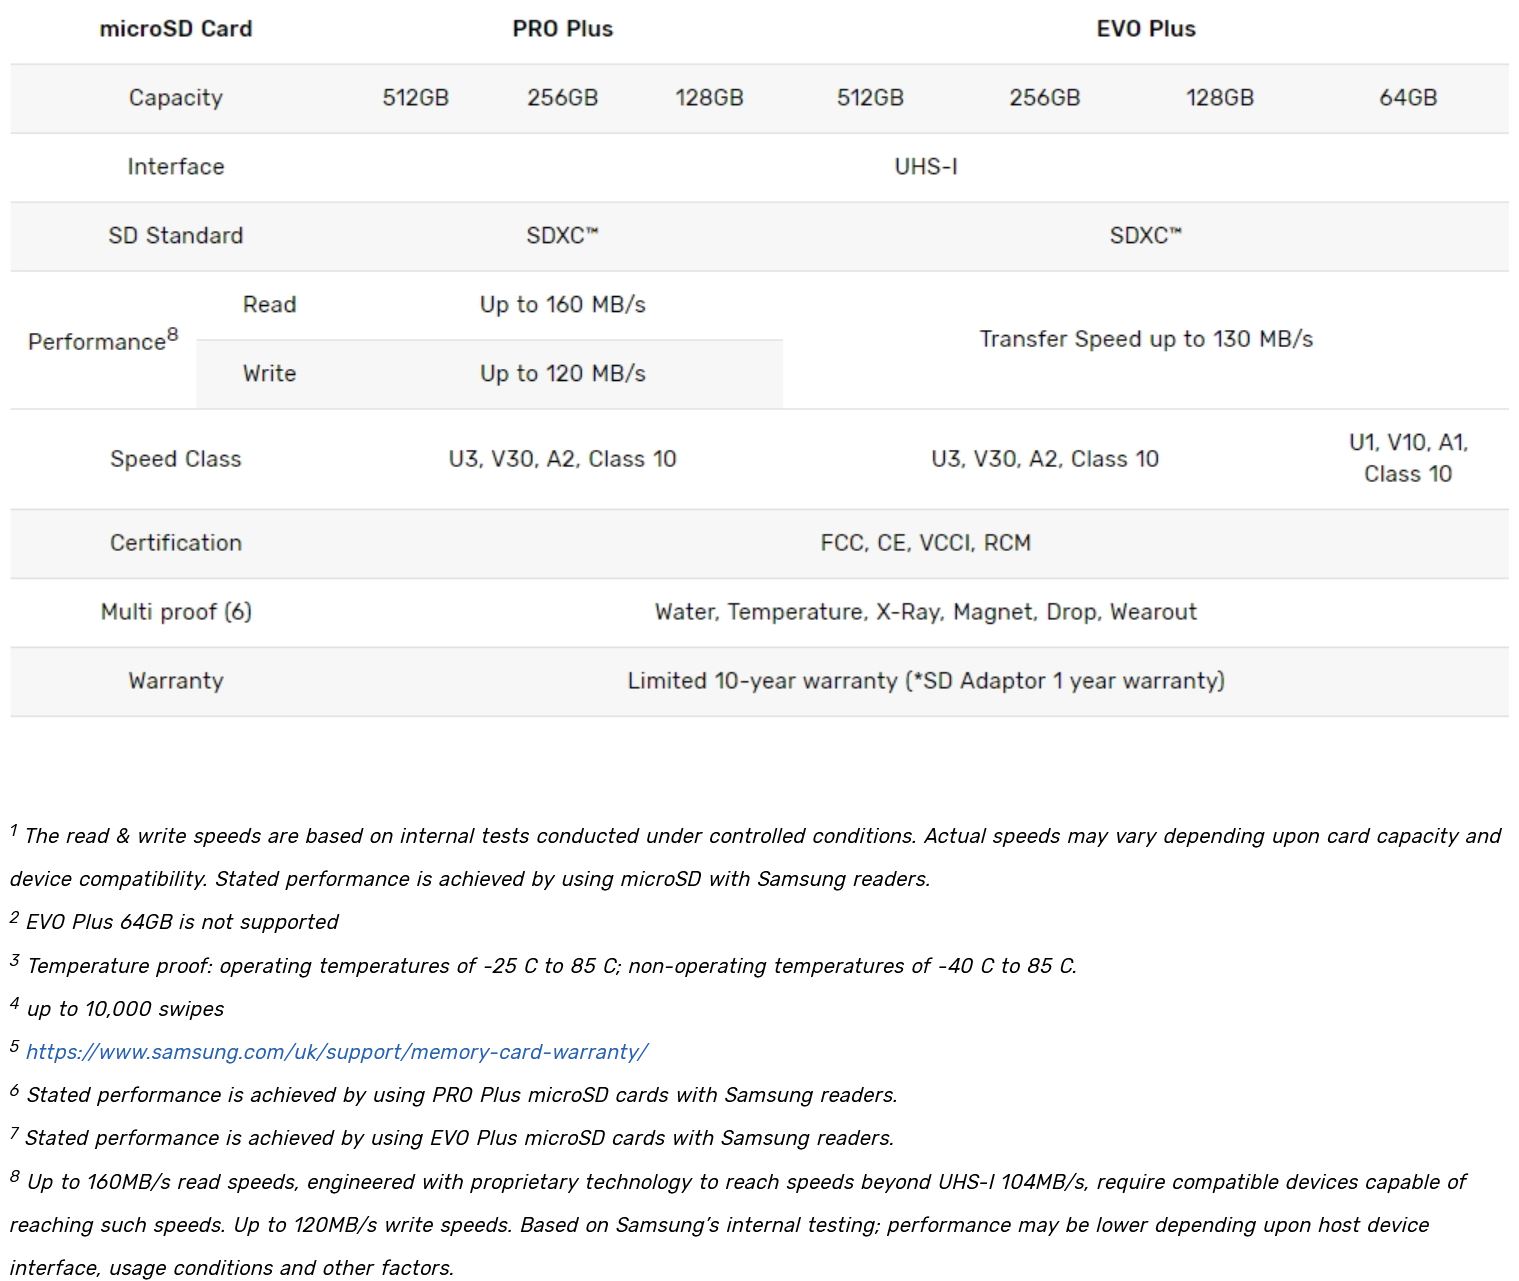Image resolution: width=1519 pixels, height=1281 pixels.
Task: Click the Up to 160 MB/s value
Action: (x=563, y=305)
